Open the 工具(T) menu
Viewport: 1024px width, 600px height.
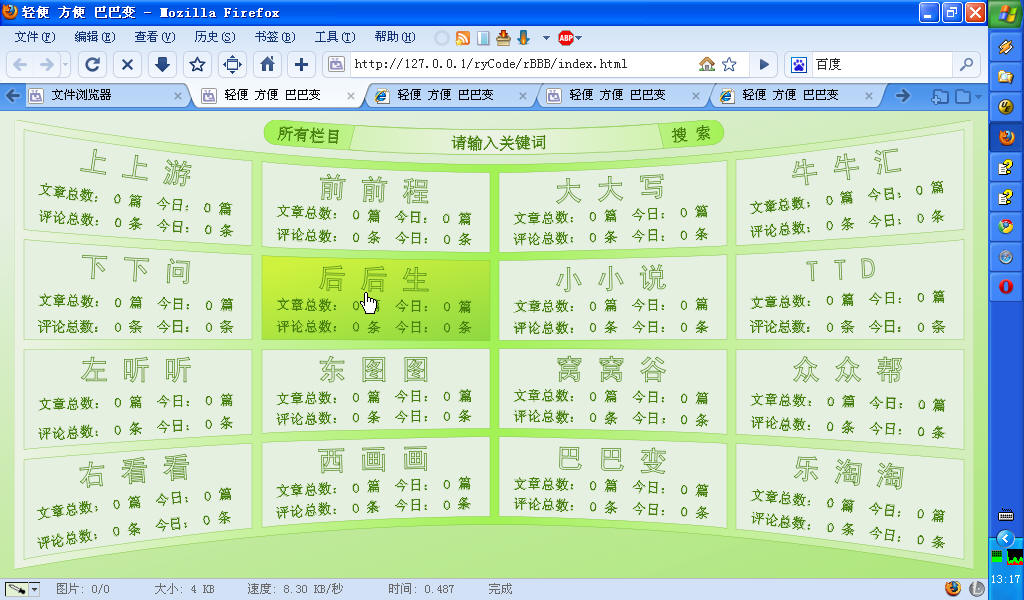pos(335,37)
